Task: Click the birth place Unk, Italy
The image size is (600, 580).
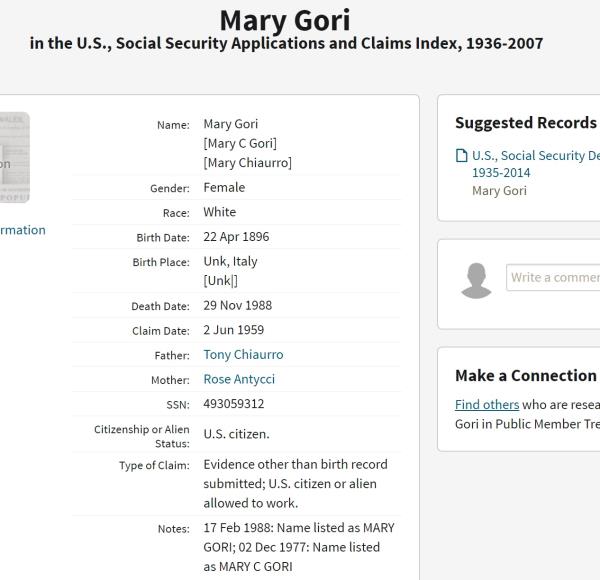Action: [230, 261]
